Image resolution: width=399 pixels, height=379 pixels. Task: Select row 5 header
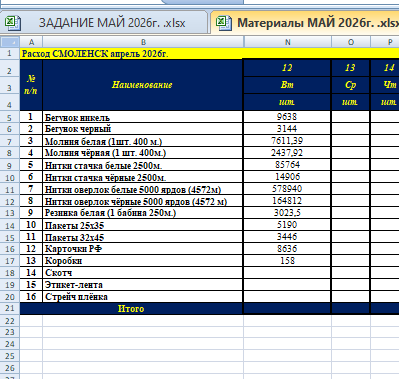point(10,117)
